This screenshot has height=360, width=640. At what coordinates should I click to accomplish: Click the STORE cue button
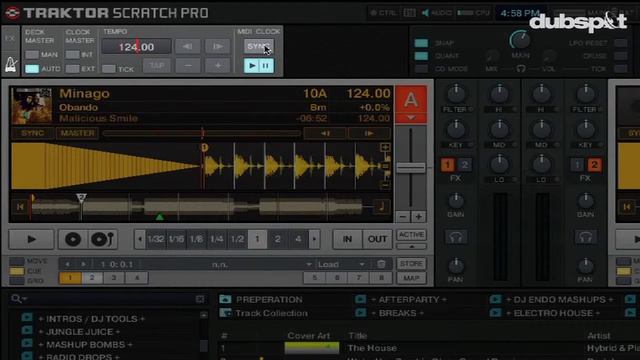tap(411, 264)
